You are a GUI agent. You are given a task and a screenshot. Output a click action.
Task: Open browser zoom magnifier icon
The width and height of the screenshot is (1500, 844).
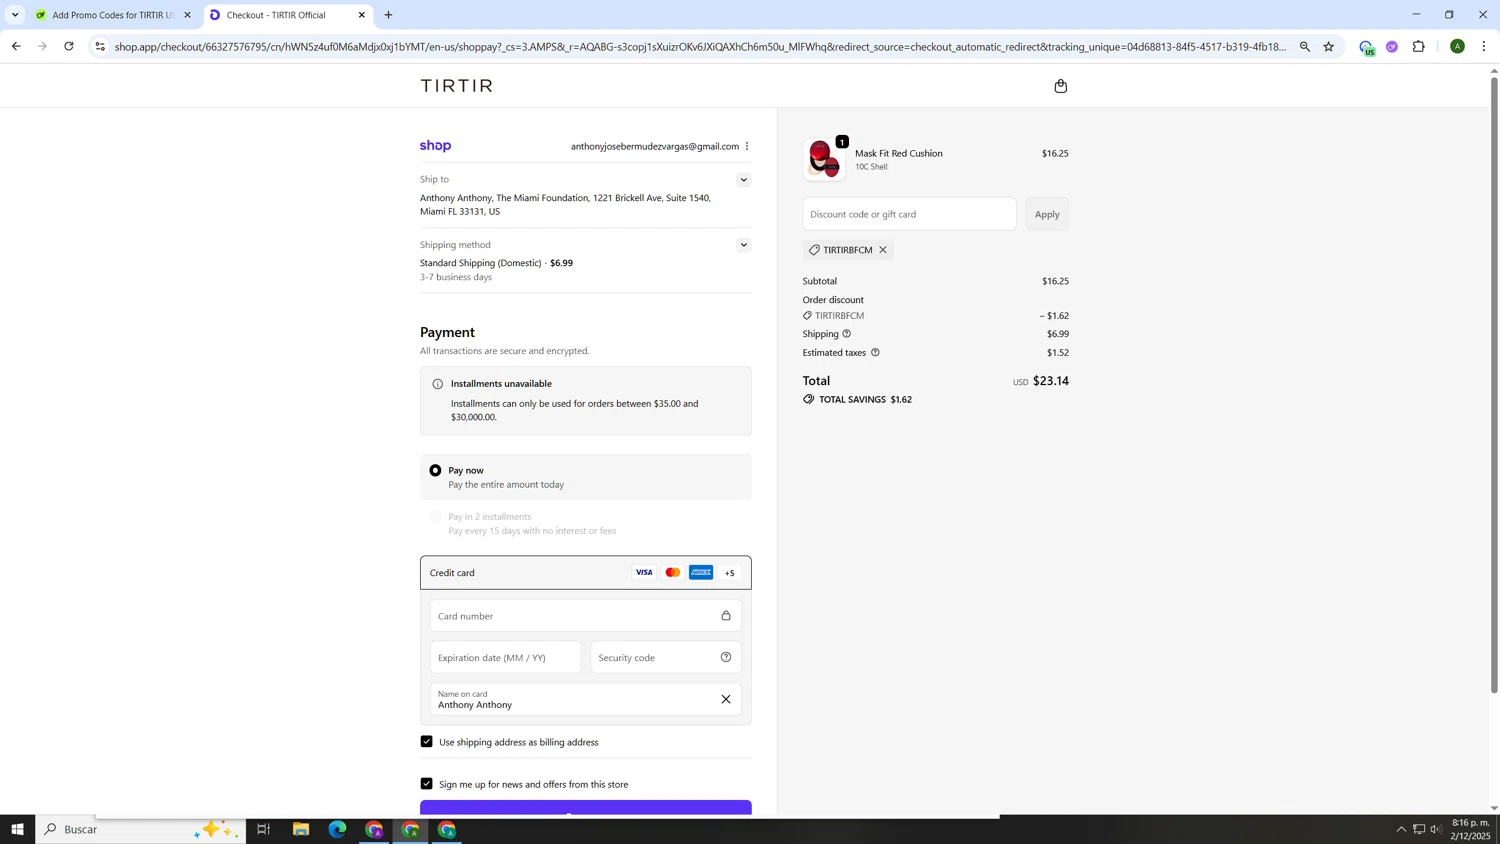pyautogui.click(x=1305, y=46)
